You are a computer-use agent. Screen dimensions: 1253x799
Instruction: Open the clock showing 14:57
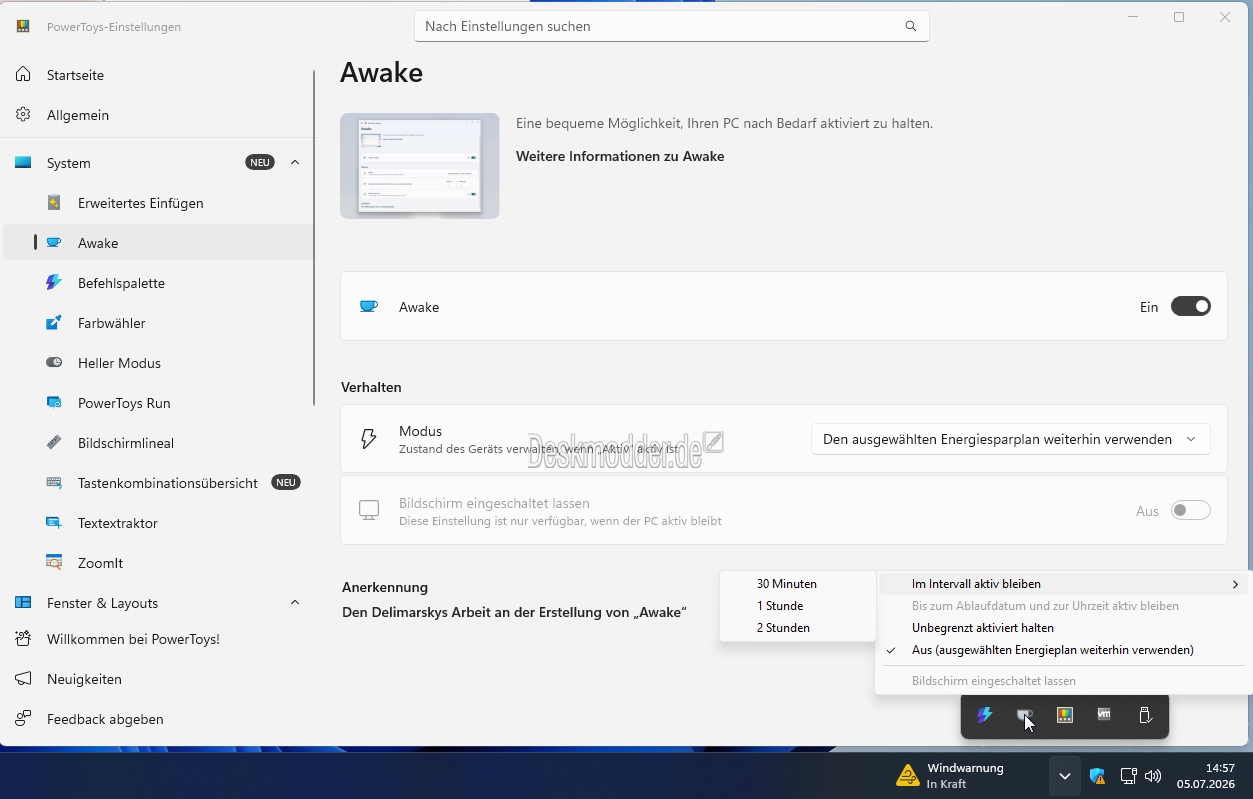pos(1205,776)
